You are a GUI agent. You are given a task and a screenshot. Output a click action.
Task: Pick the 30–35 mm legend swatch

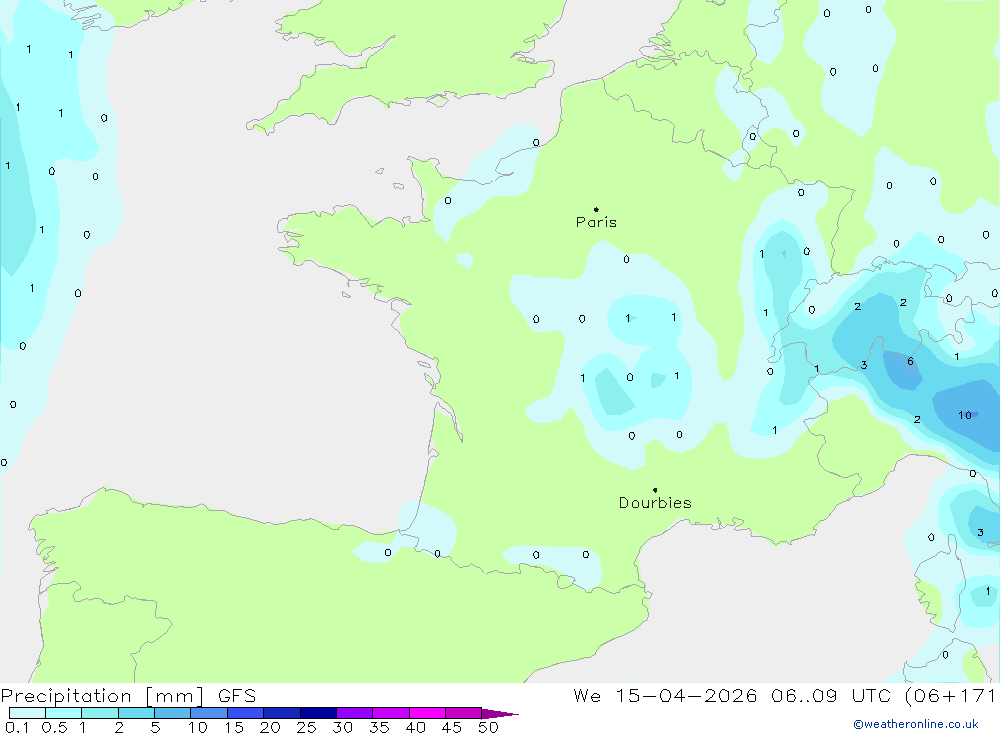(x=355, y=713)
